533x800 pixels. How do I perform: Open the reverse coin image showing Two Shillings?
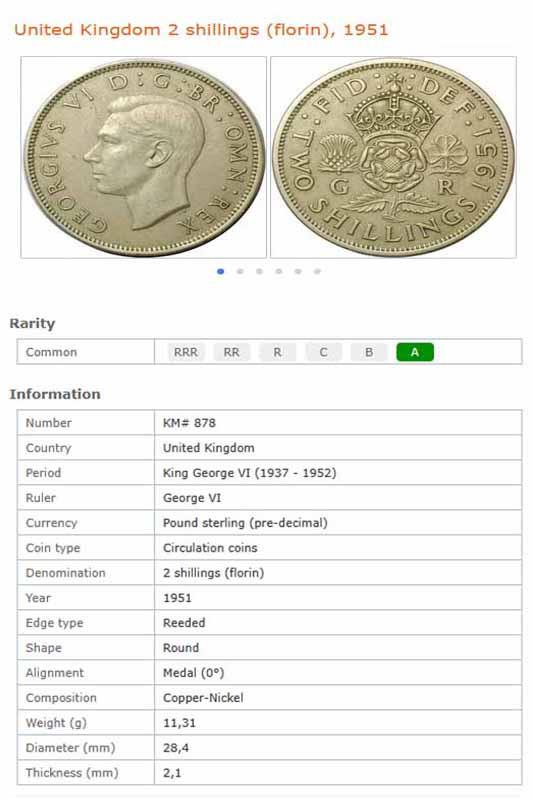tap(393, 157)
